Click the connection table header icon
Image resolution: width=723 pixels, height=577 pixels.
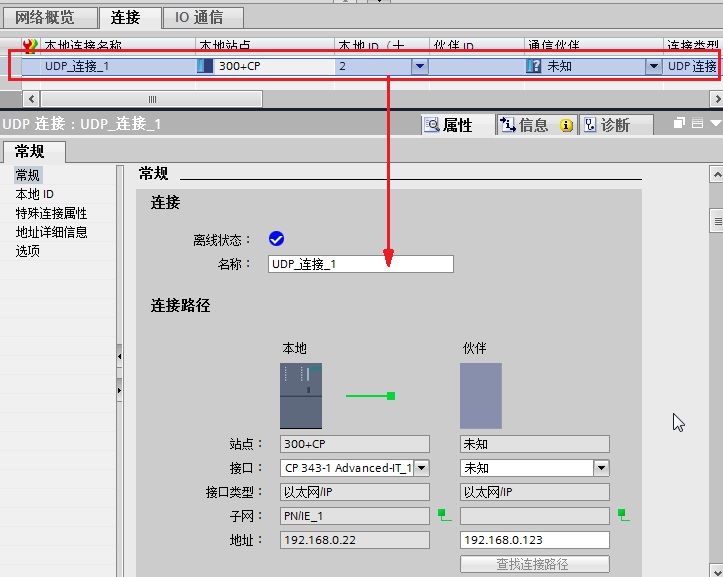(x=30, y=46)
